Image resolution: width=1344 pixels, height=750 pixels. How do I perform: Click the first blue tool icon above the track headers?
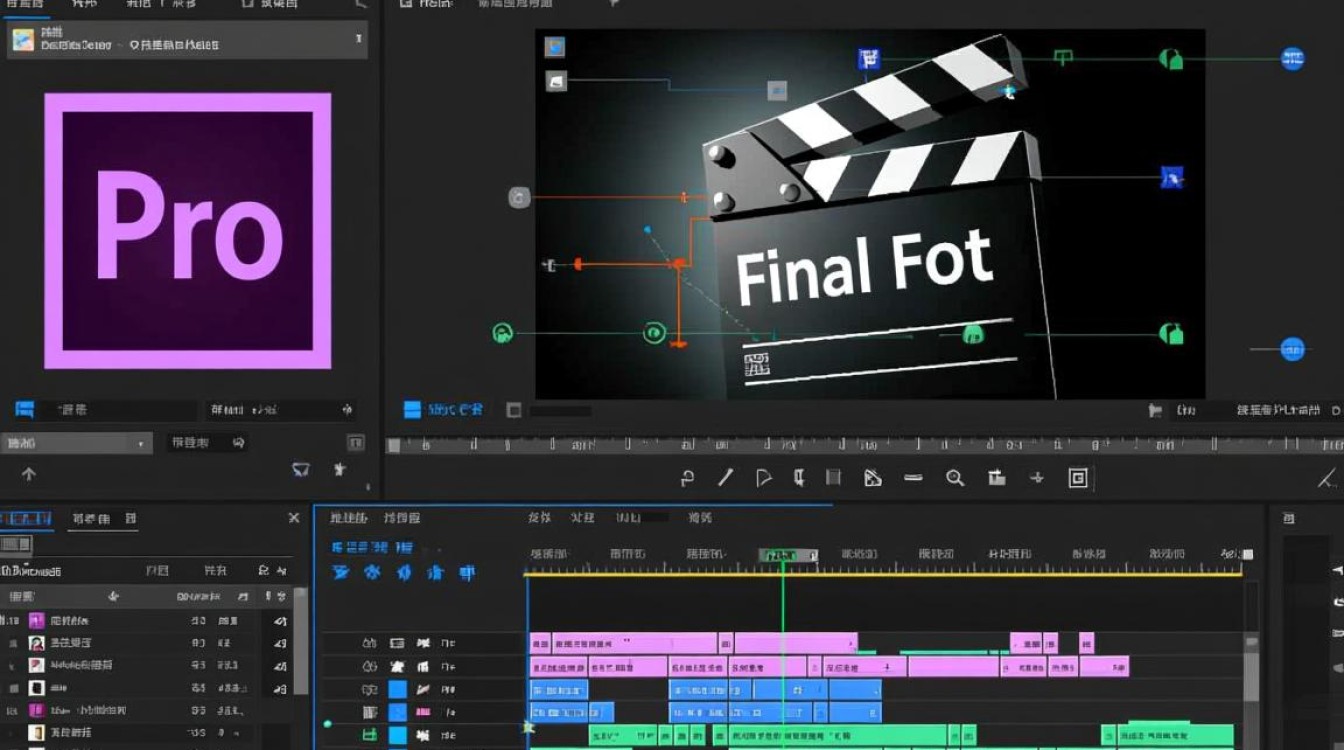pyautogui.click(x=342, y=573)
